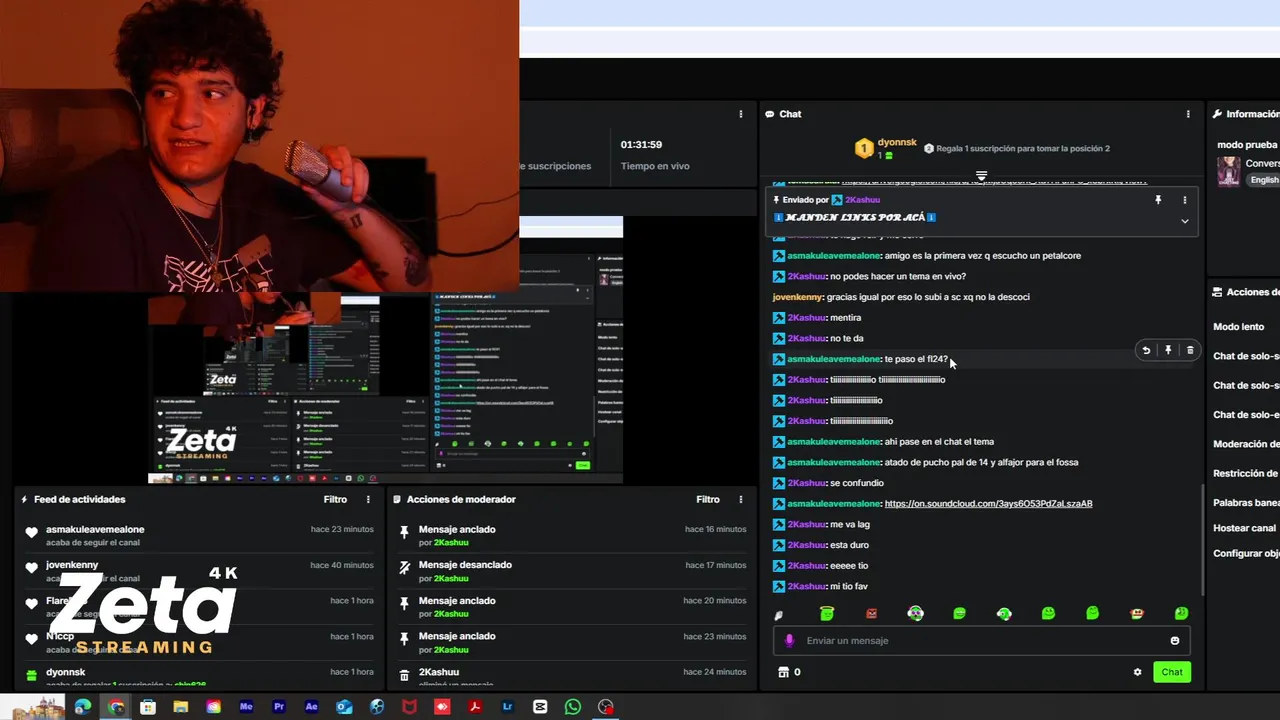
Task: Open Microsoft Edge from taskbar
Action: click(x=82, y=707)
